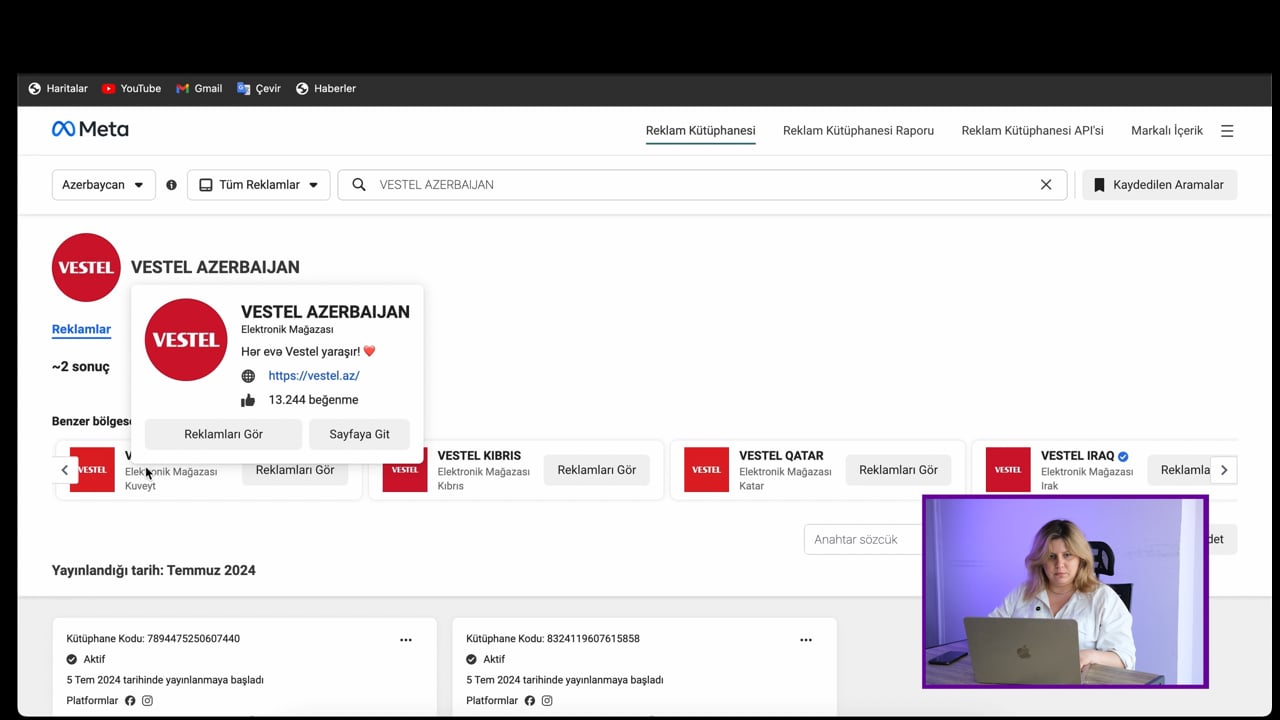Image resolution: width=1280 pixels, height=720 pixels.
Task: Open the Gmail bookmark
Action: tap(199, 88)
